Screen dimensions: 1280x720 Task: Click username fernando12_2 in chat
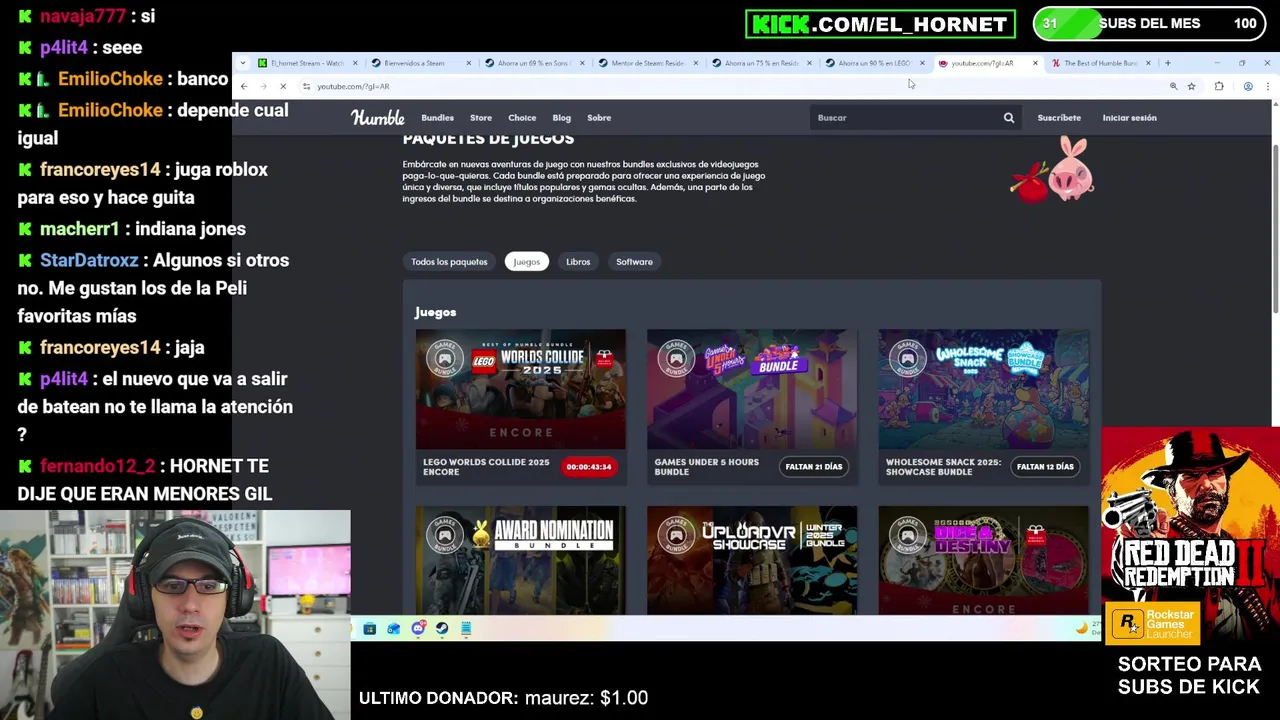pos(97,466)
